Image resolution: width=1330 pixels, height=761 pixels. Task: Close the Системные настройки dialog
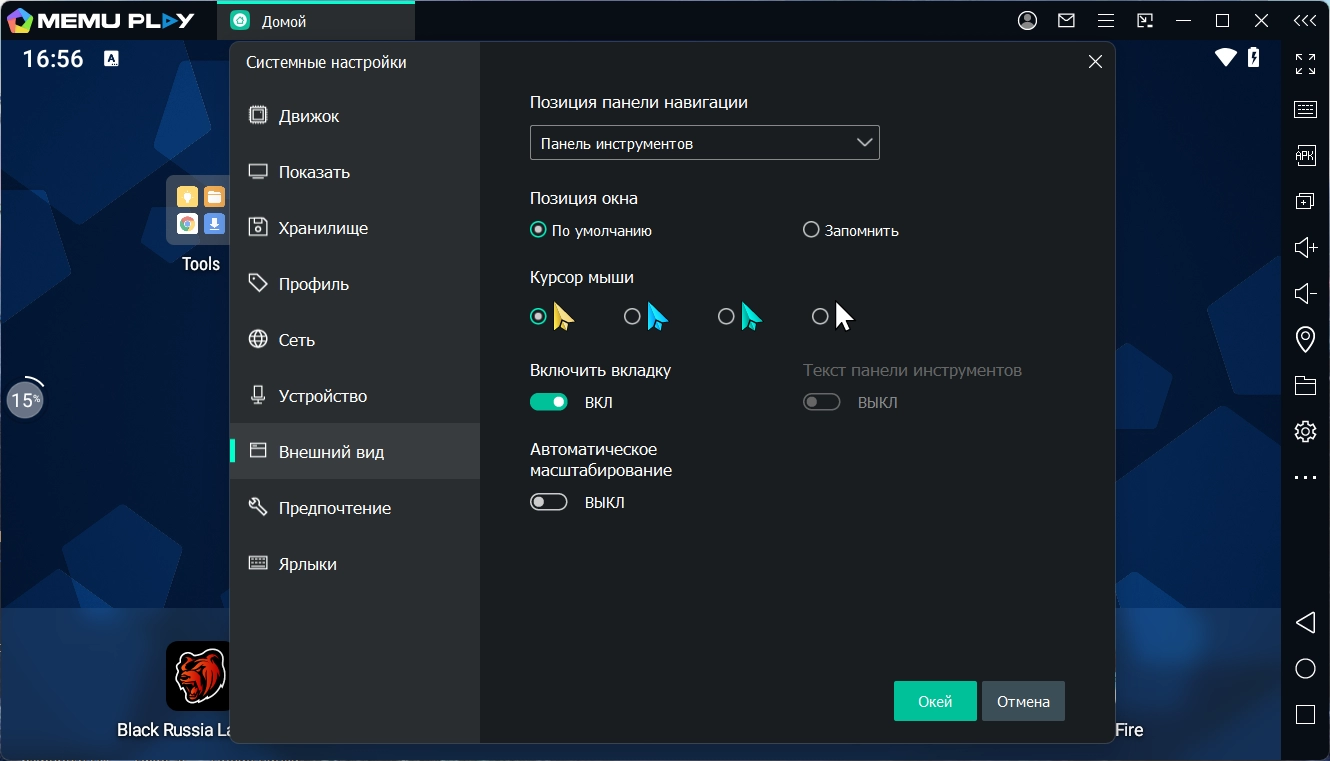pos(1095,62)
